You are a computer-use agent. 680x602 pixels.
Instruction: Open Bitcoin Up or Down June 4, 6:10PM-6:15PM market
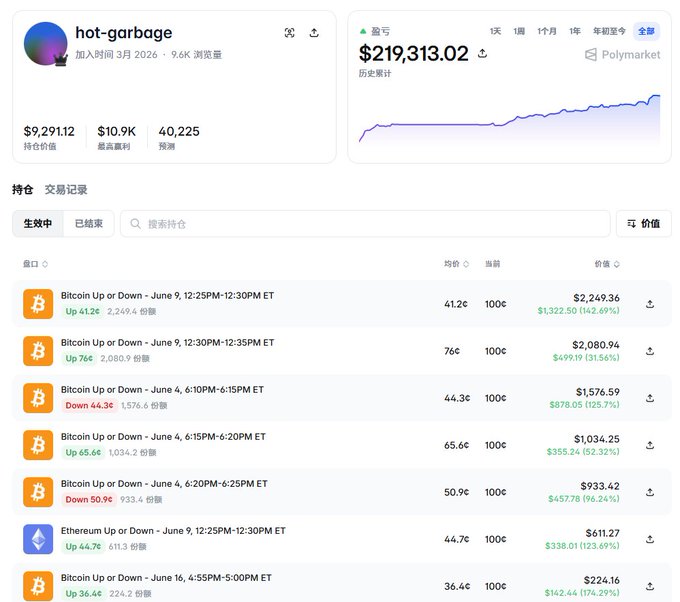click(162, 389)
